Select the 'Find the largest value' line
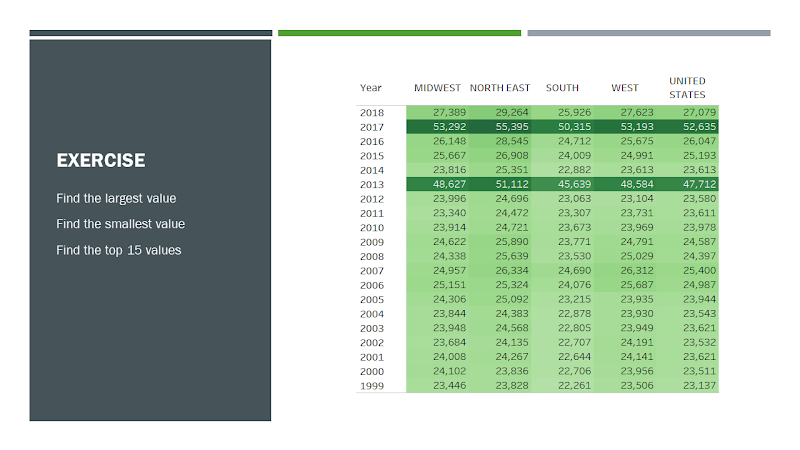Screen dimensions: 800x450 [116, 198]
